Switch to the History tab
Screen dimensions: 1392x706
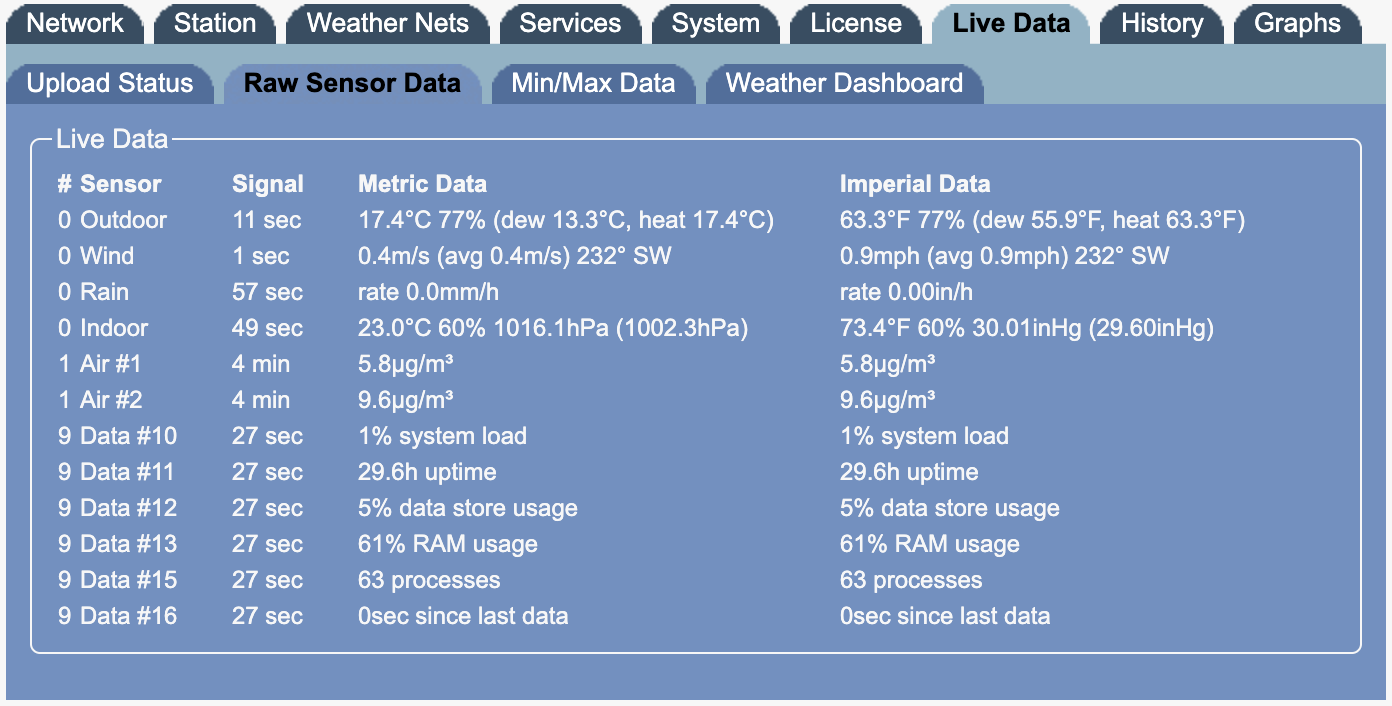coord(1161,23)
